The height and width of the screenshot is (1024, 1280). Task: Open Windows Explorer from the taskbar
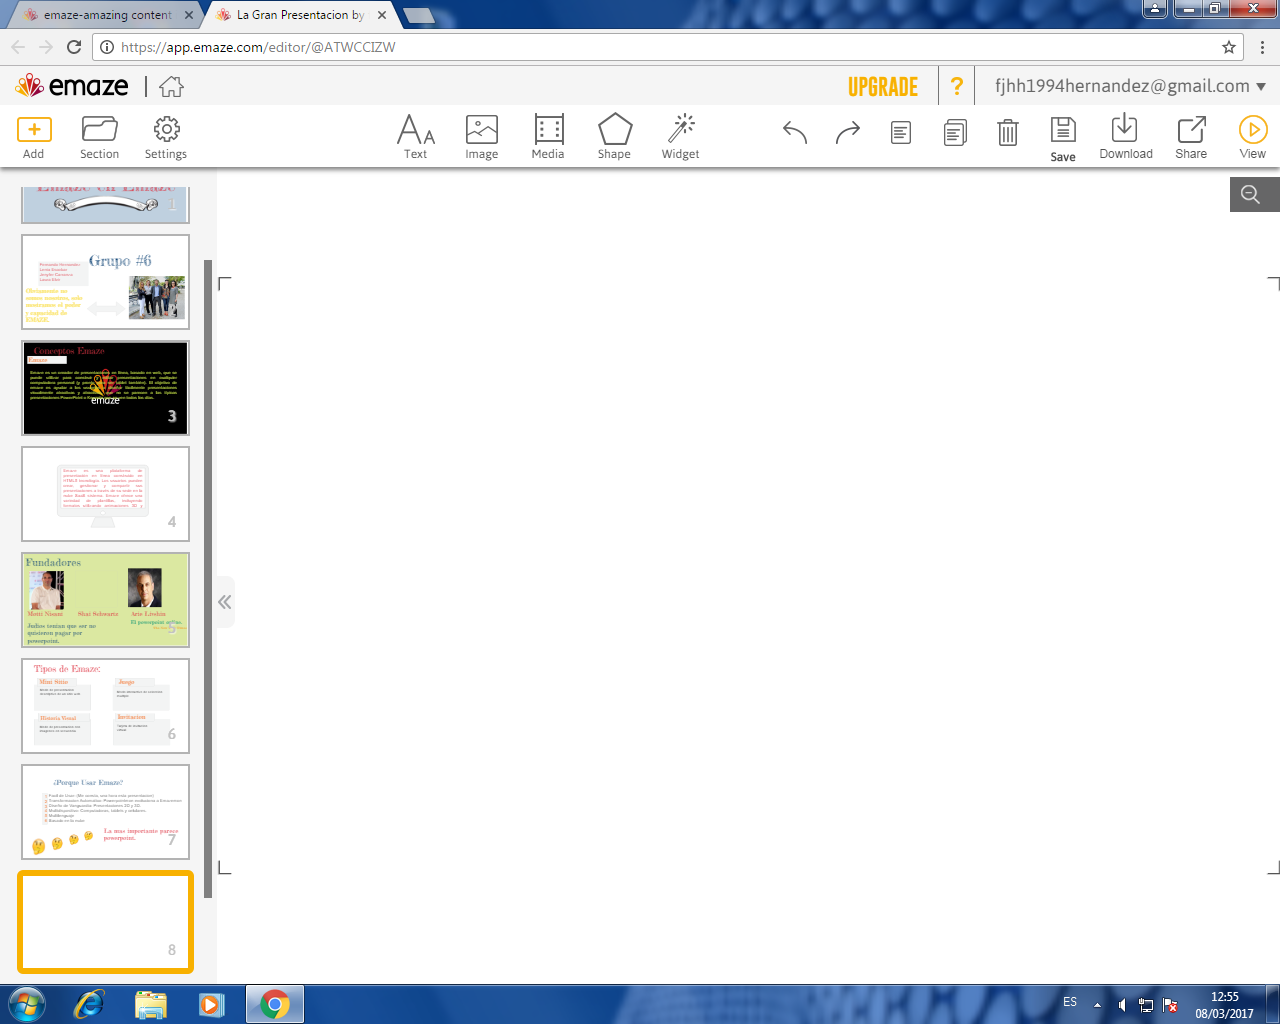150,1003
